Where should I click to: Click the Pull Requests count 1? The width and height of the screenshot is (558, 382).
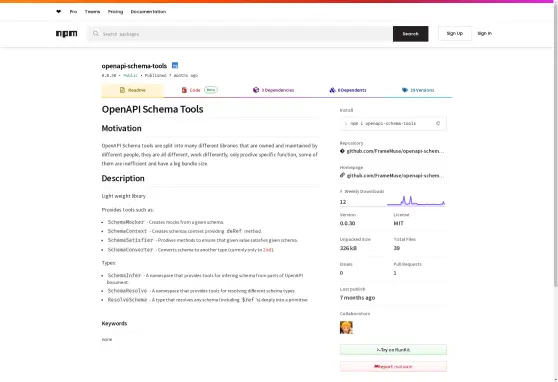pyautogui.click(x=395, y=273)
